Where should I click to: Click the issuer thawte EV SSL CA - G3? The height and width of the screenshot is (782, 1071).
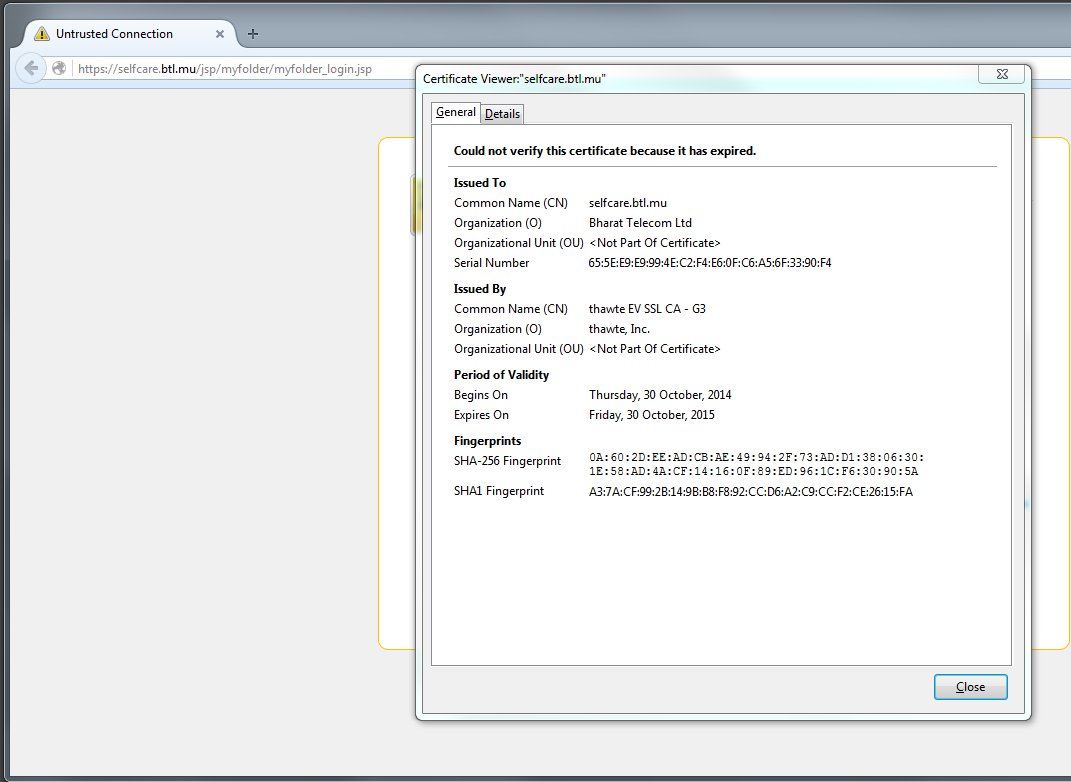(x=647, y=309)
